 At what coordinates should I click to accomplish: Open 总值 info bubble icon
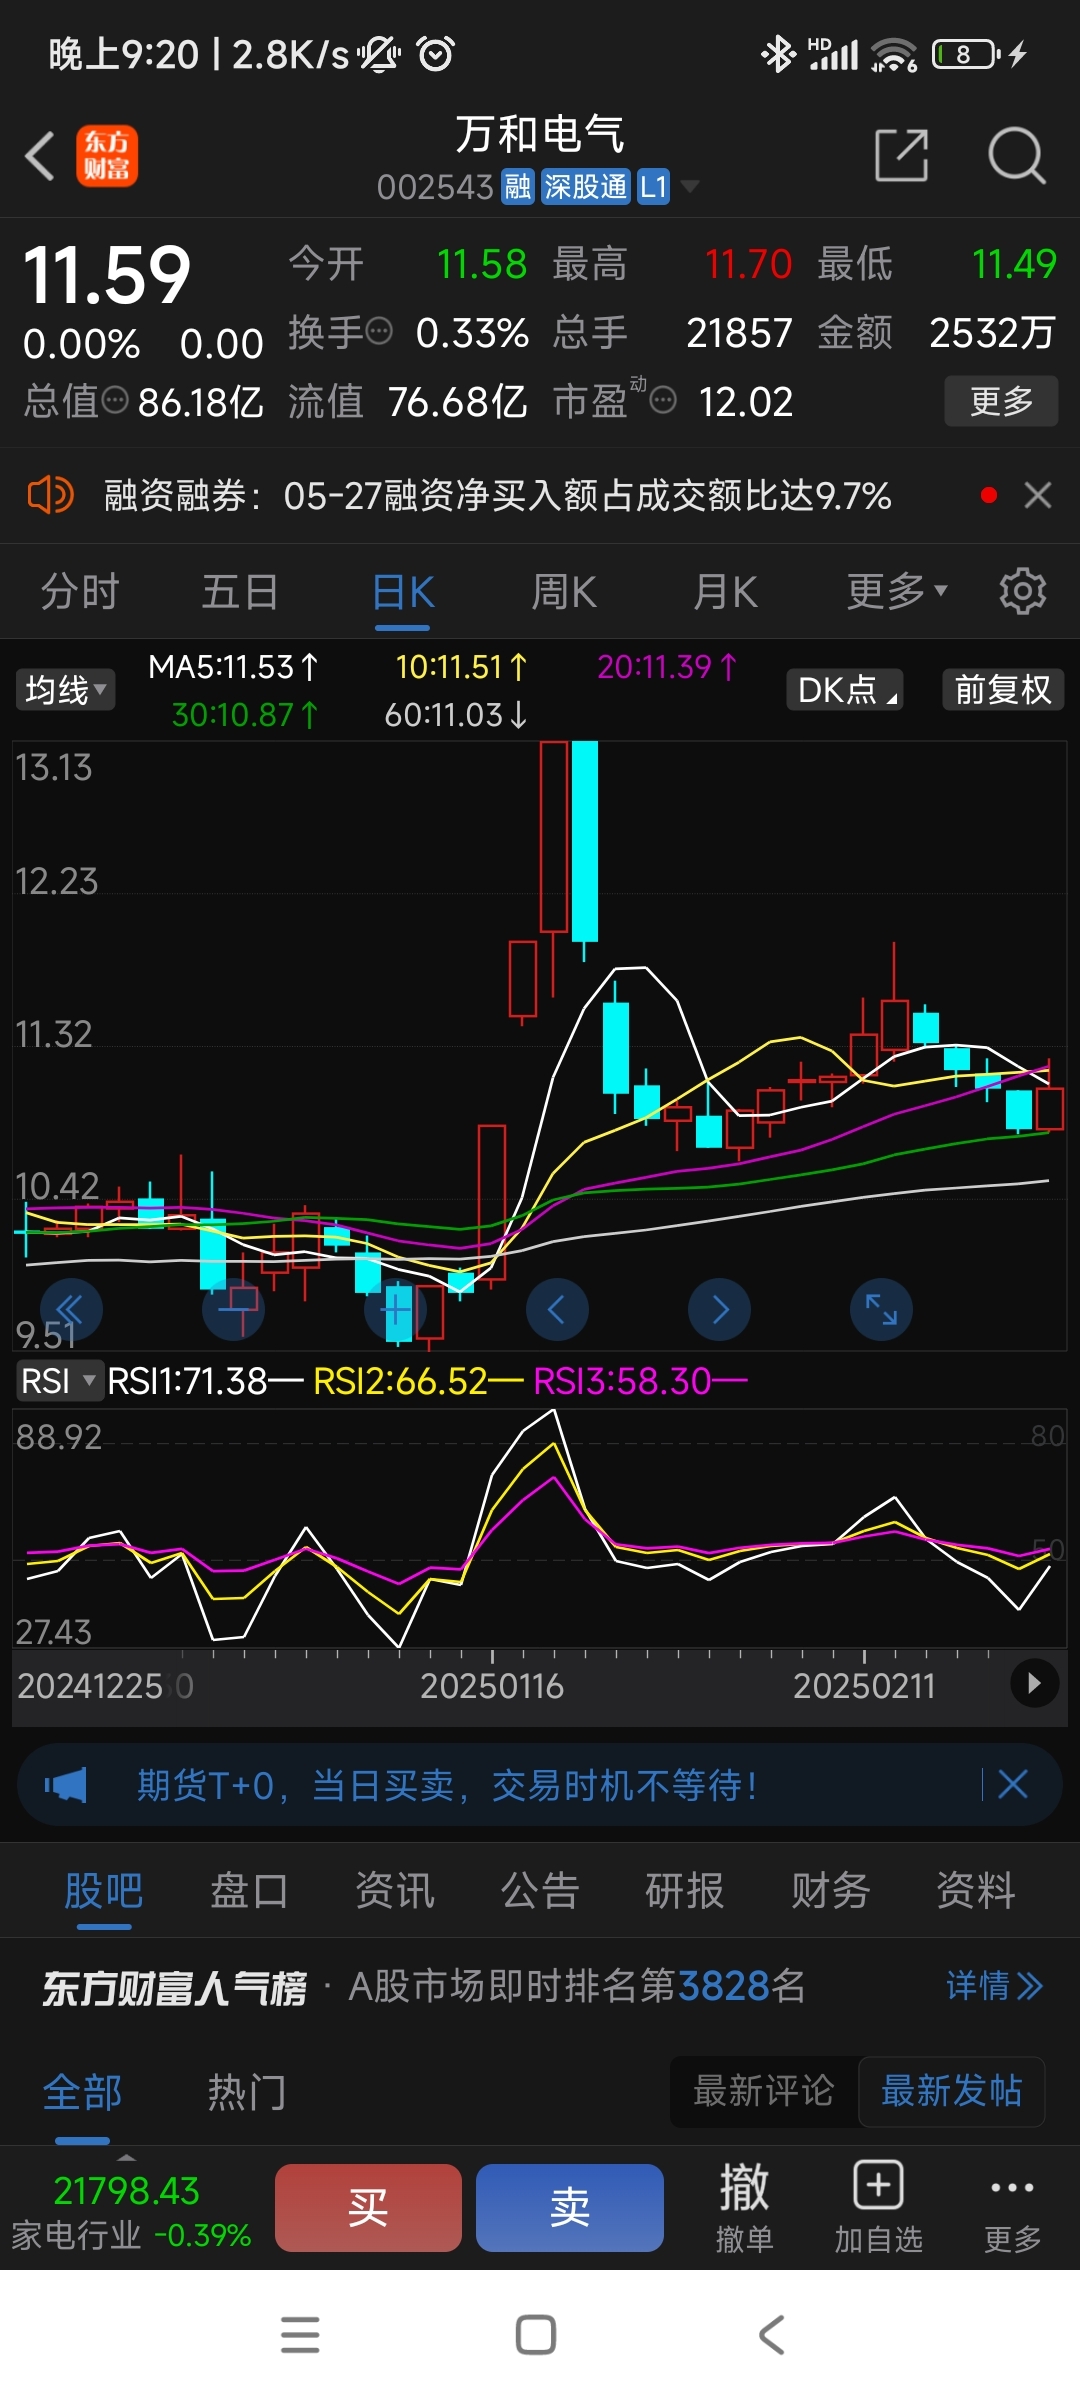pyautogui.click(x=115, y=401)
